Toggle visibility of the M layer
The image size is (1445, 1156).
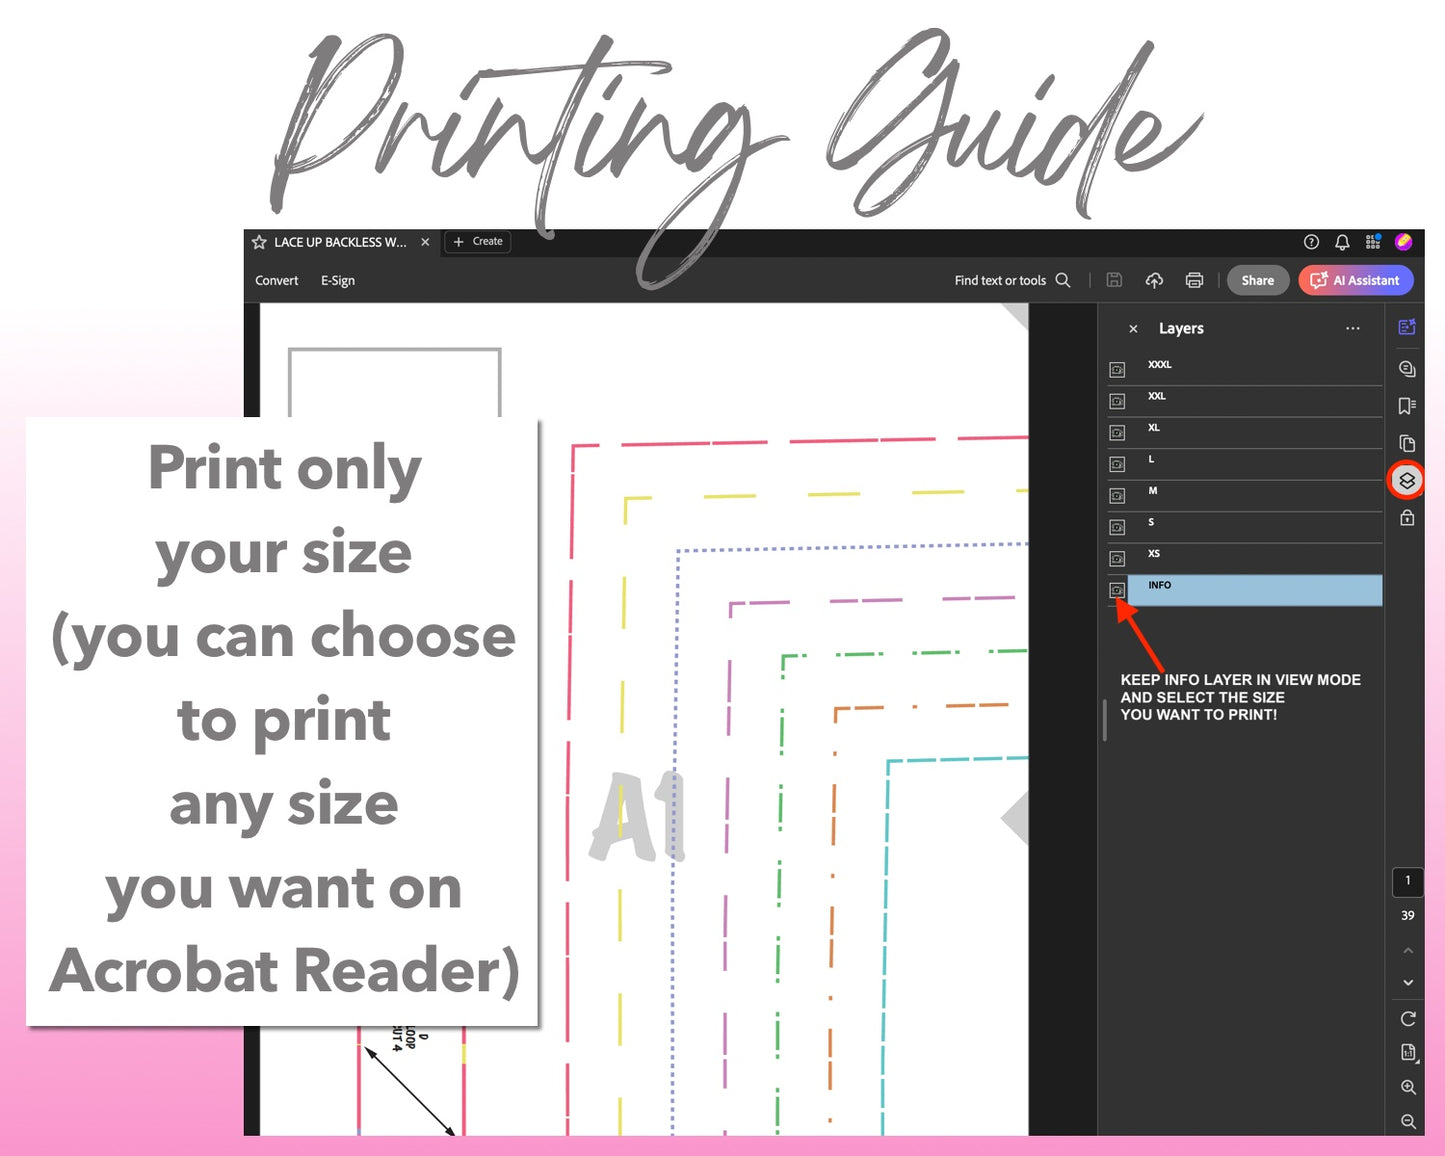coord(1117,496)
